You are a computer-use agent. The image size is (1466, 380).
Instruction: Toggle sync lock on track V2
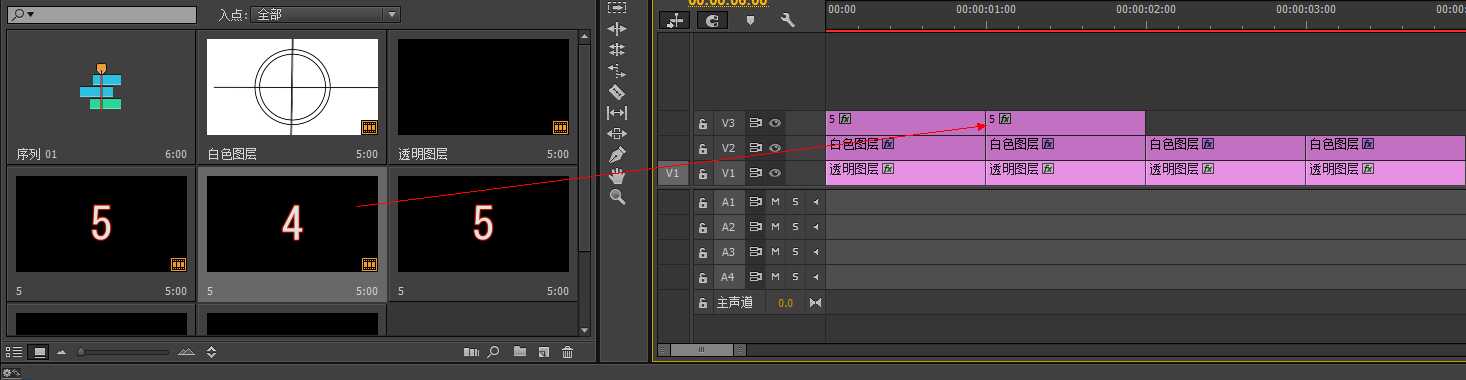click(x=756, y=148)
